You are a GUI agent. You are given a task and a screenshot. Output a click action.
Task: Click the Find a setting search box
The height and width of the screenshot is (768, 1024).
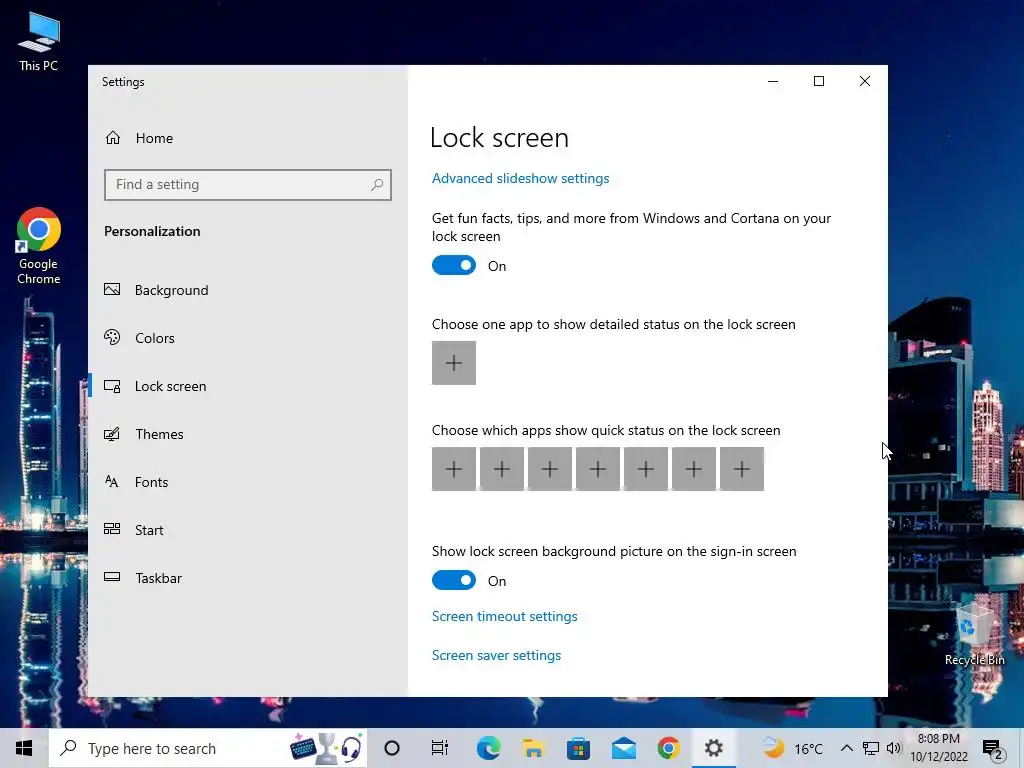pyautogui.click(x=248, y=185)
